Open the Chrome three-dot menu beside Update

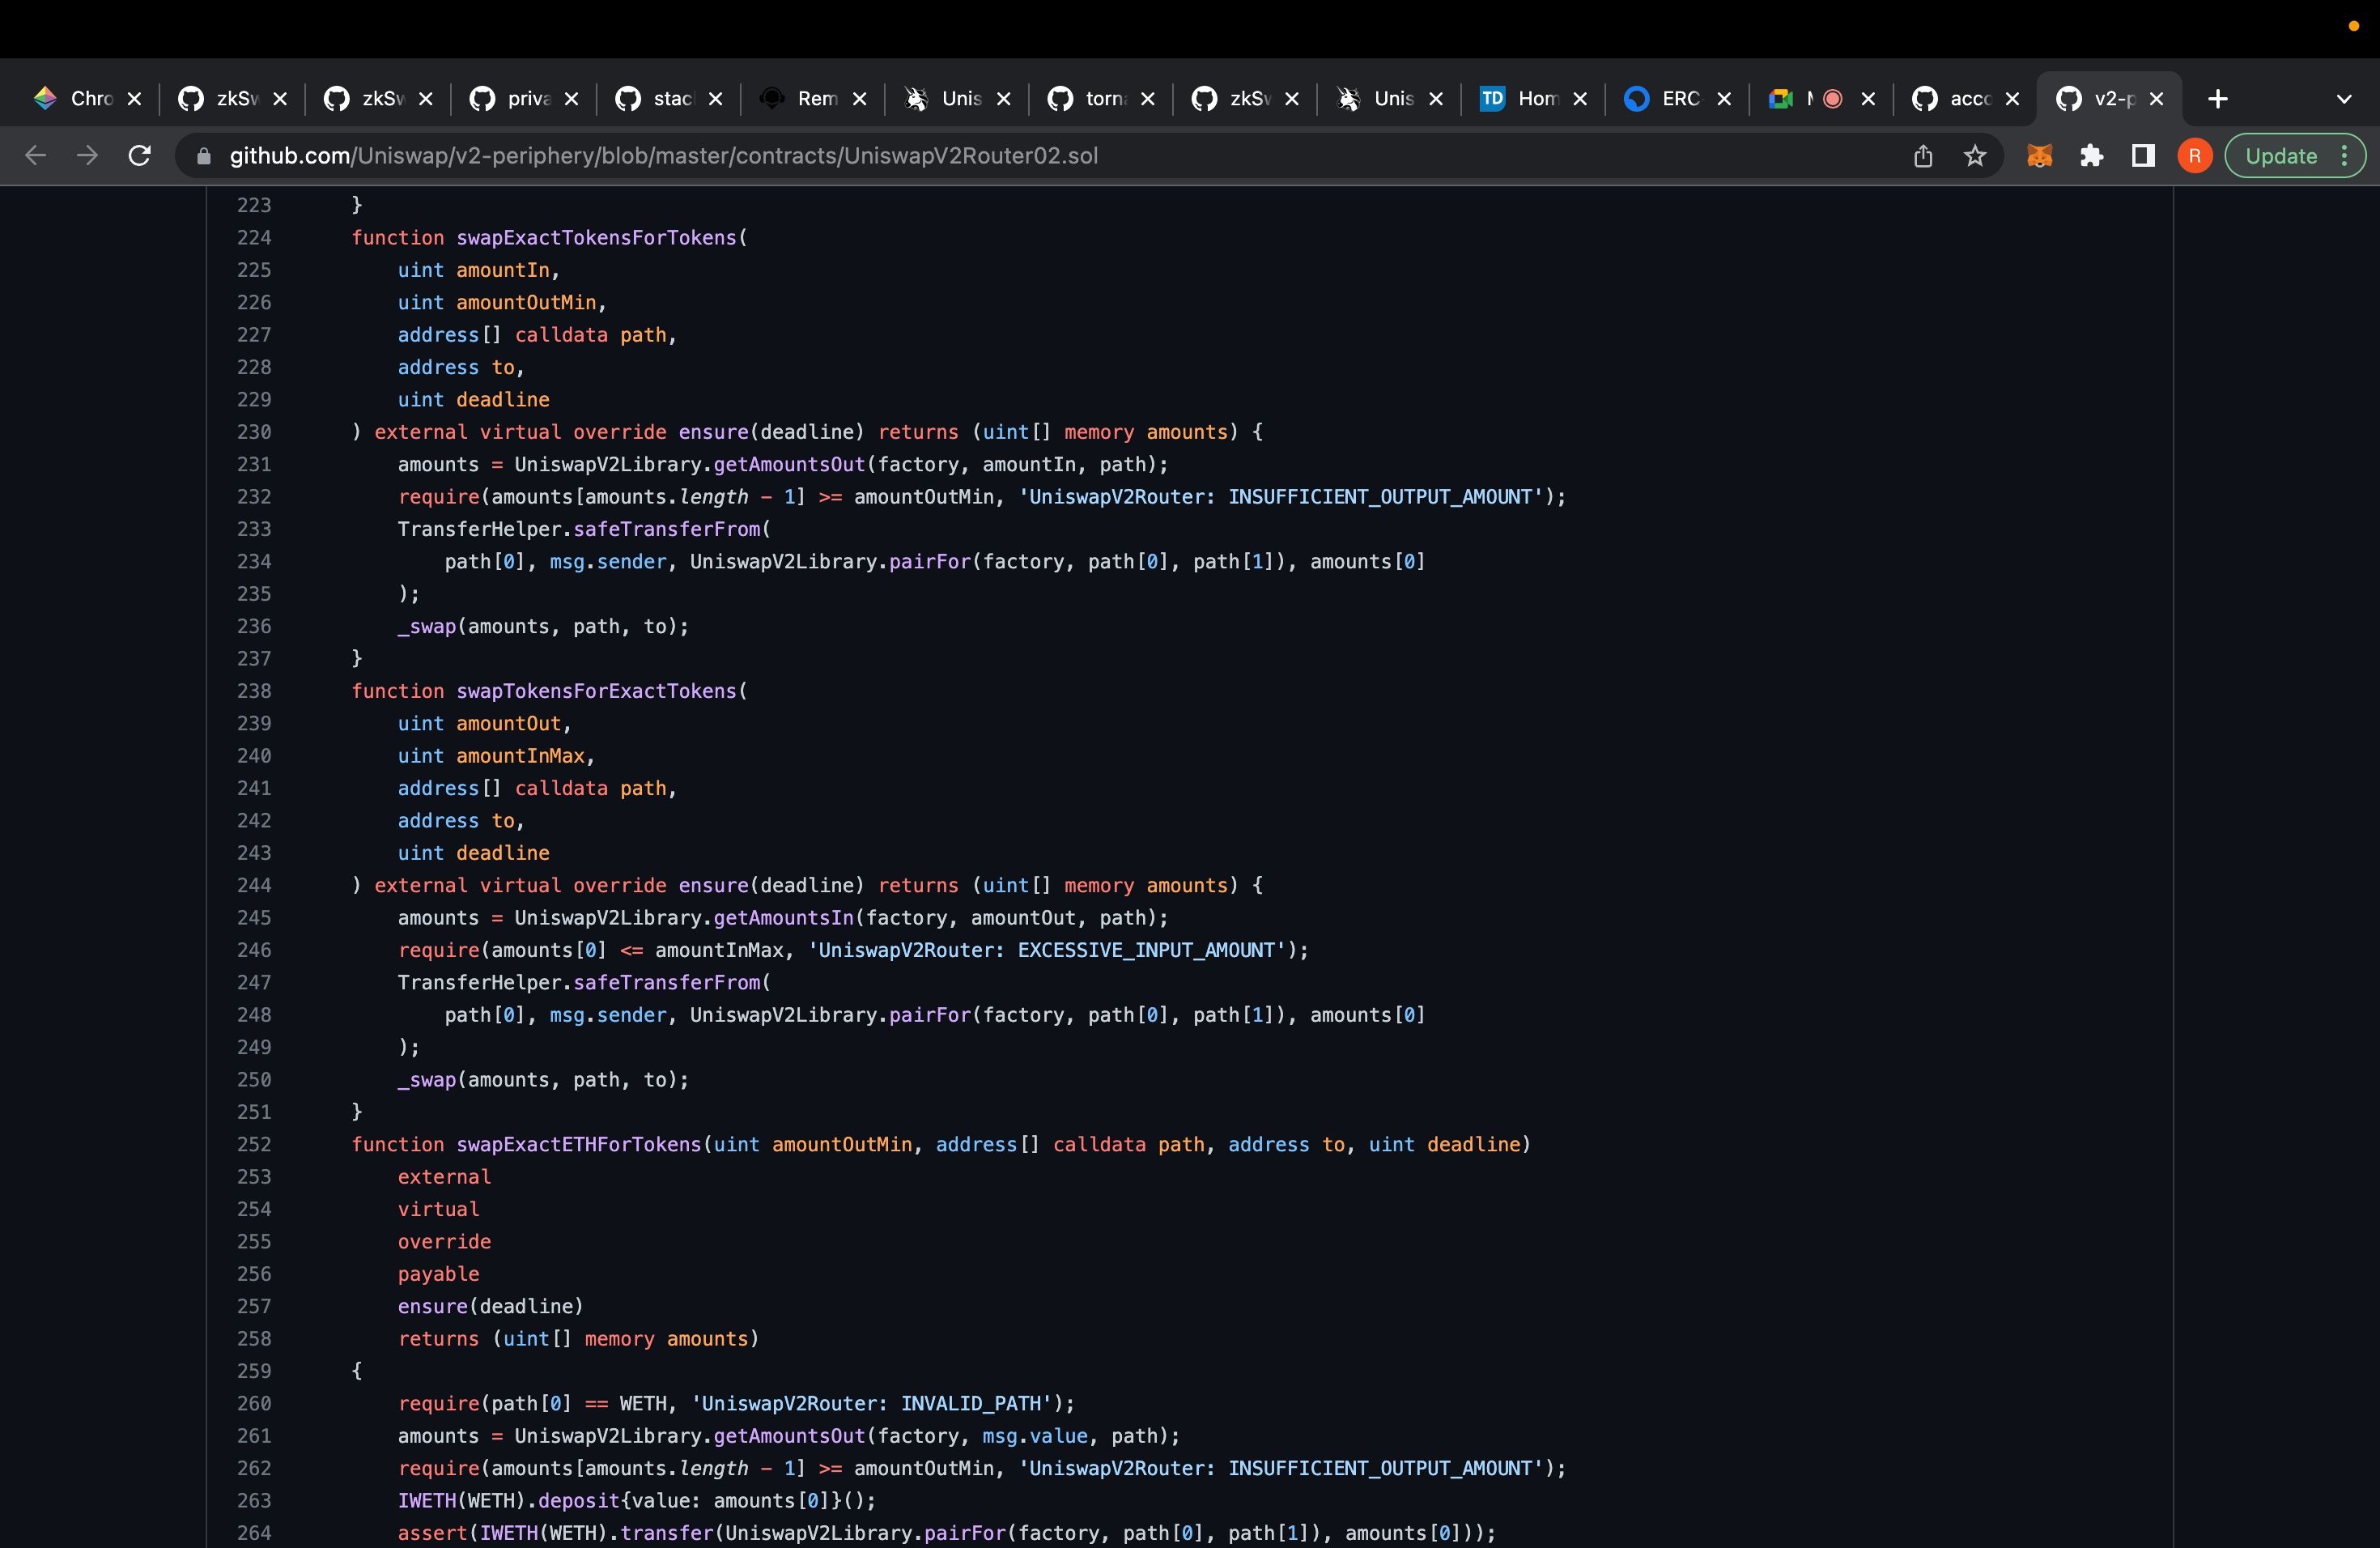click(2345, 156)
